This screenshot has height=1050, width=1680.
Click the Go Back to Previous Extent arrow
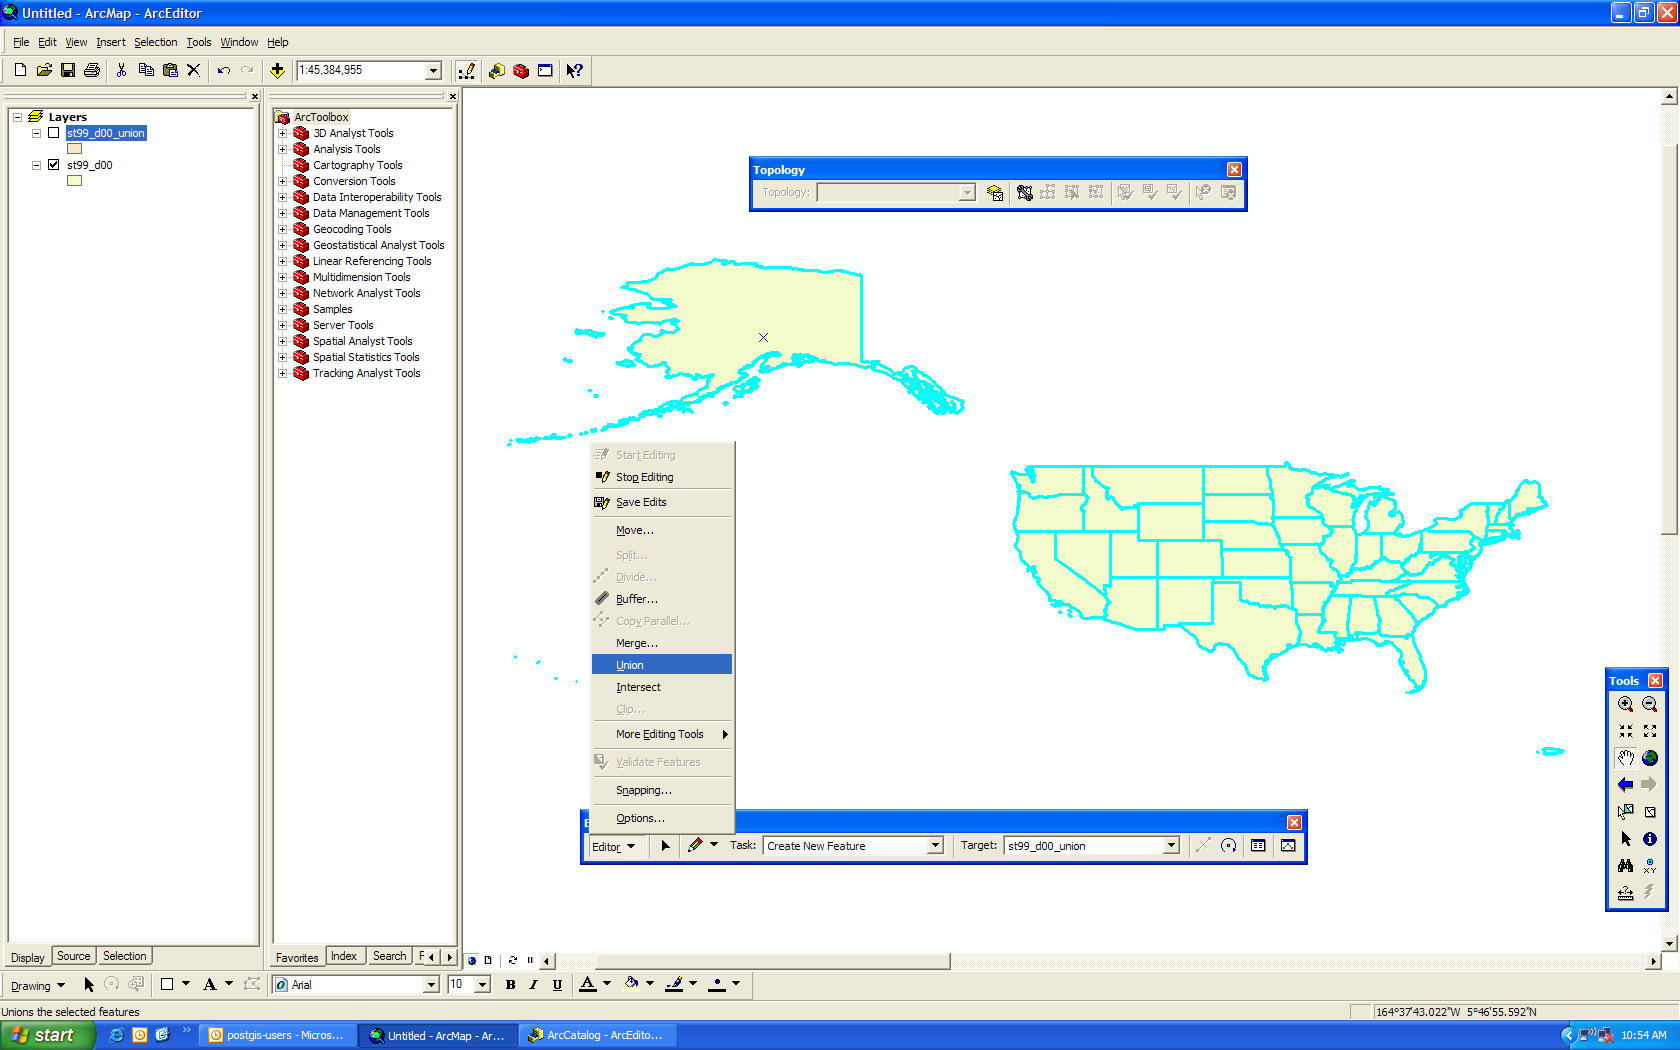point(1625,785)
